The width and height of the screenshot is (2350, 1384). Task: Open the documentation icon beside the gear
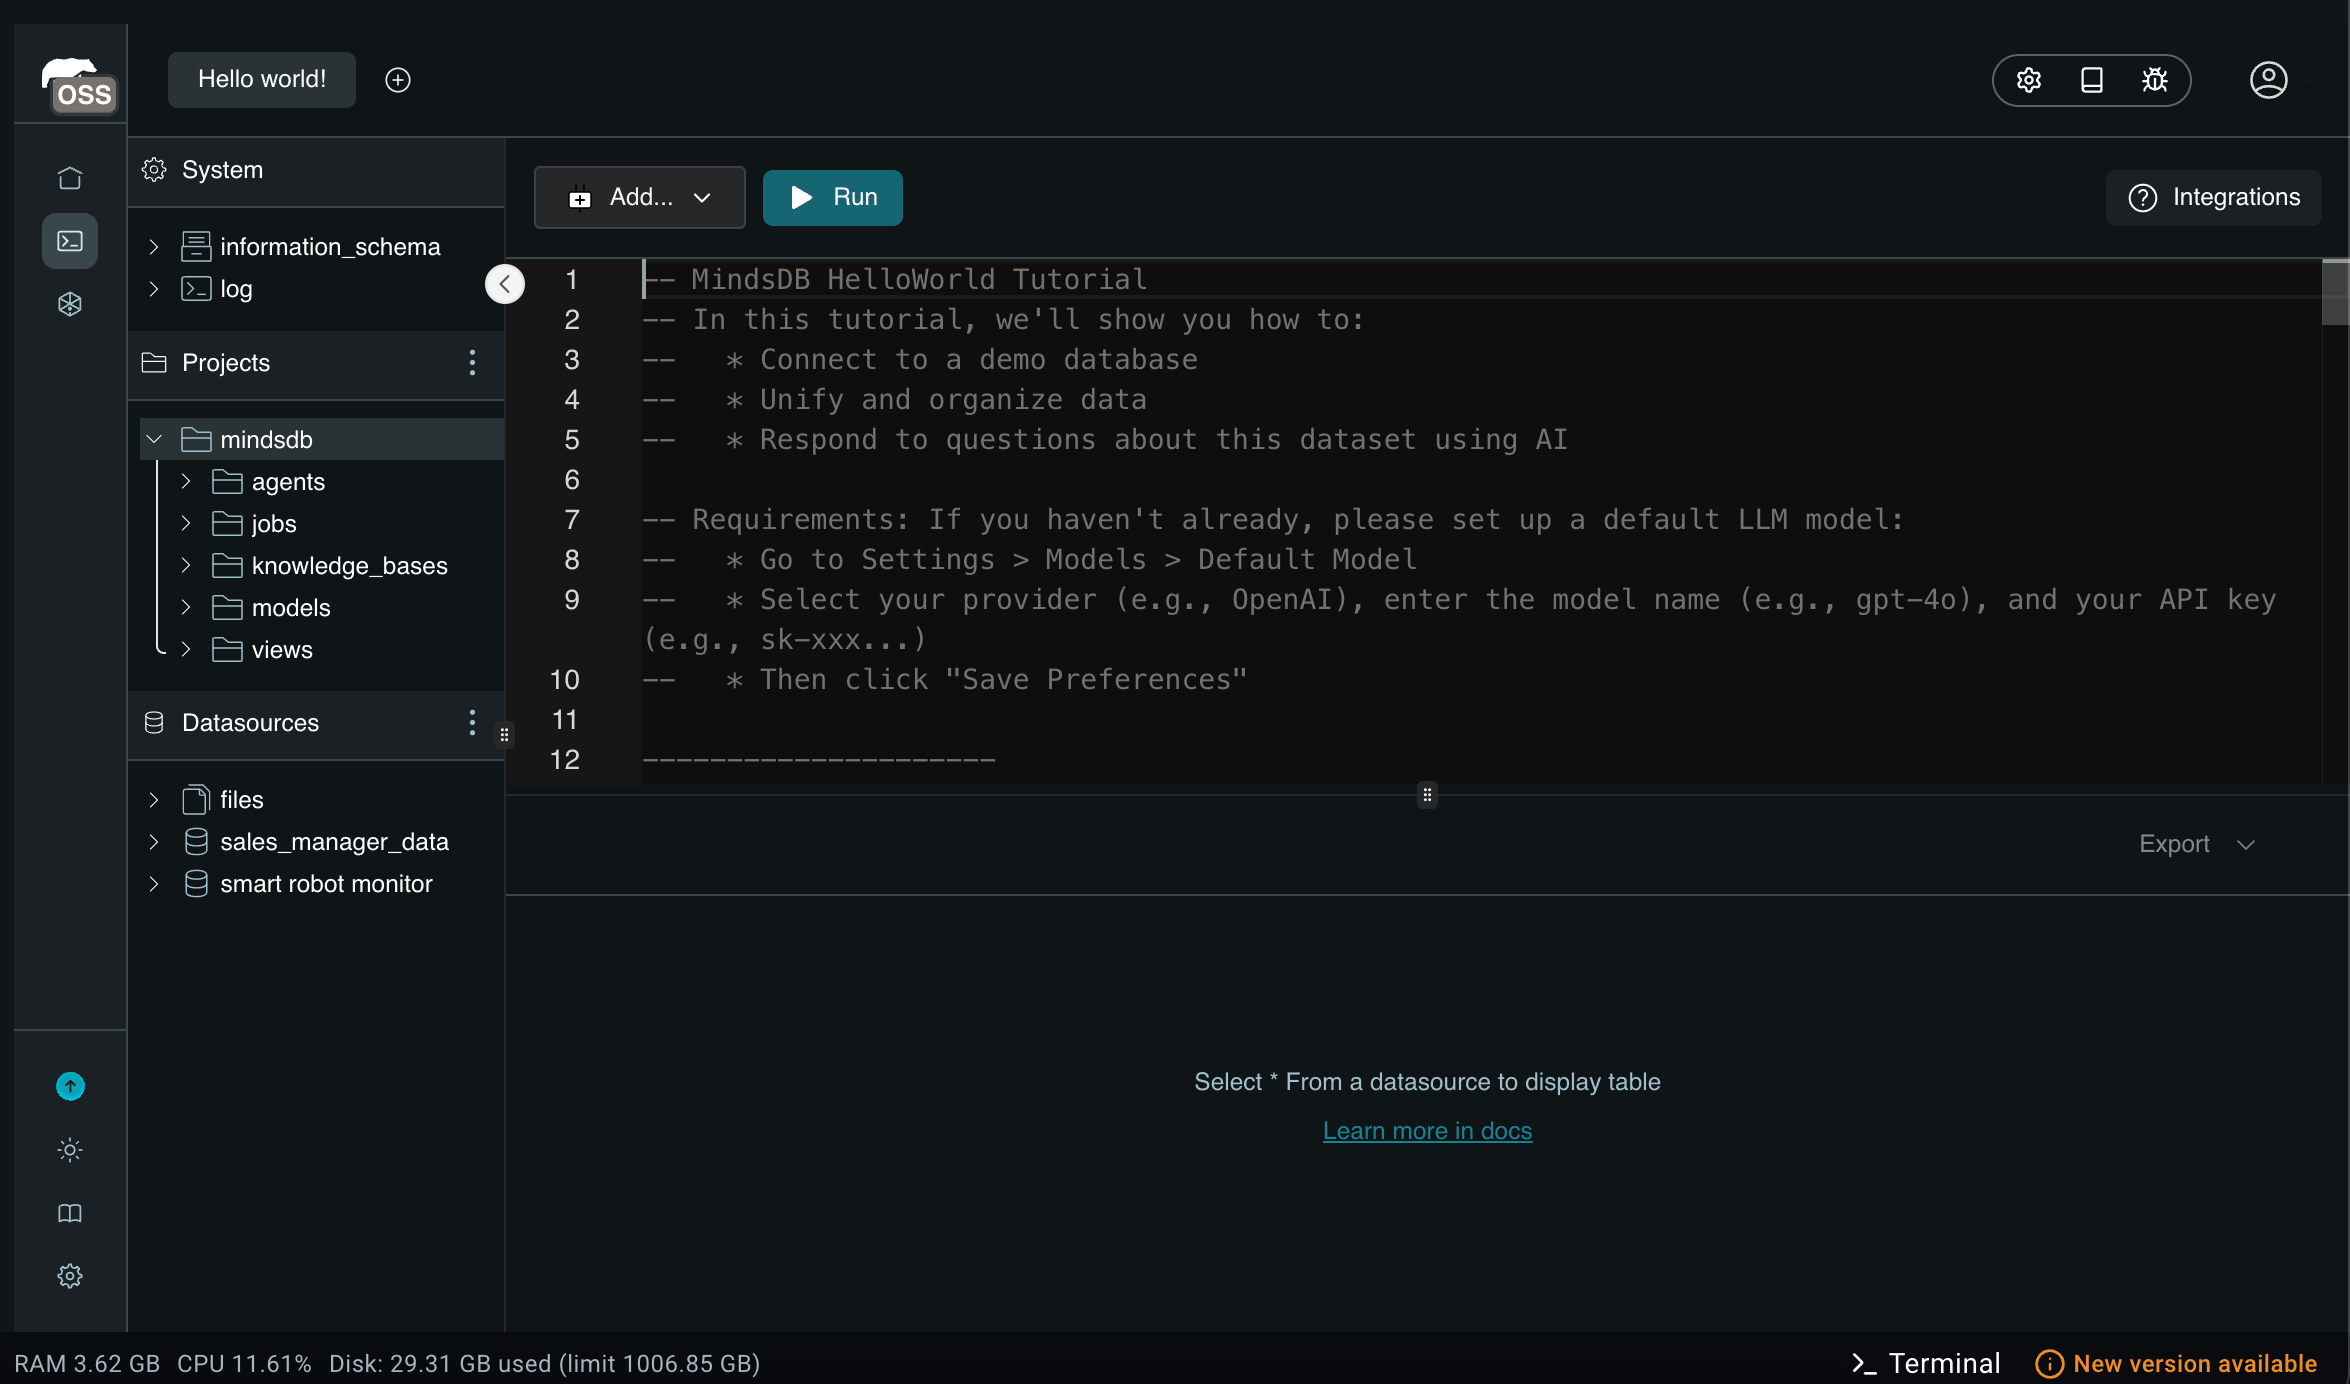[2091, 80]
